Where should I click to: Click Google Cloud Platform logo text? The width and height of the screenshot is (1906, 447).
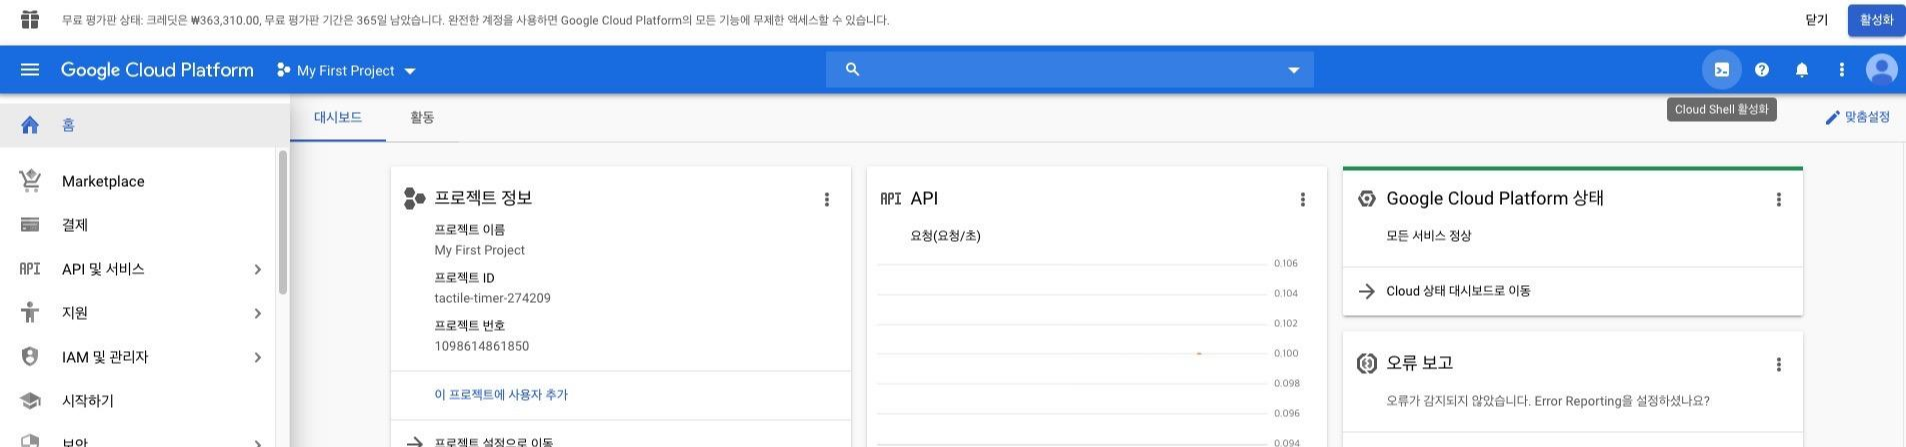click(x=157, y=70)
